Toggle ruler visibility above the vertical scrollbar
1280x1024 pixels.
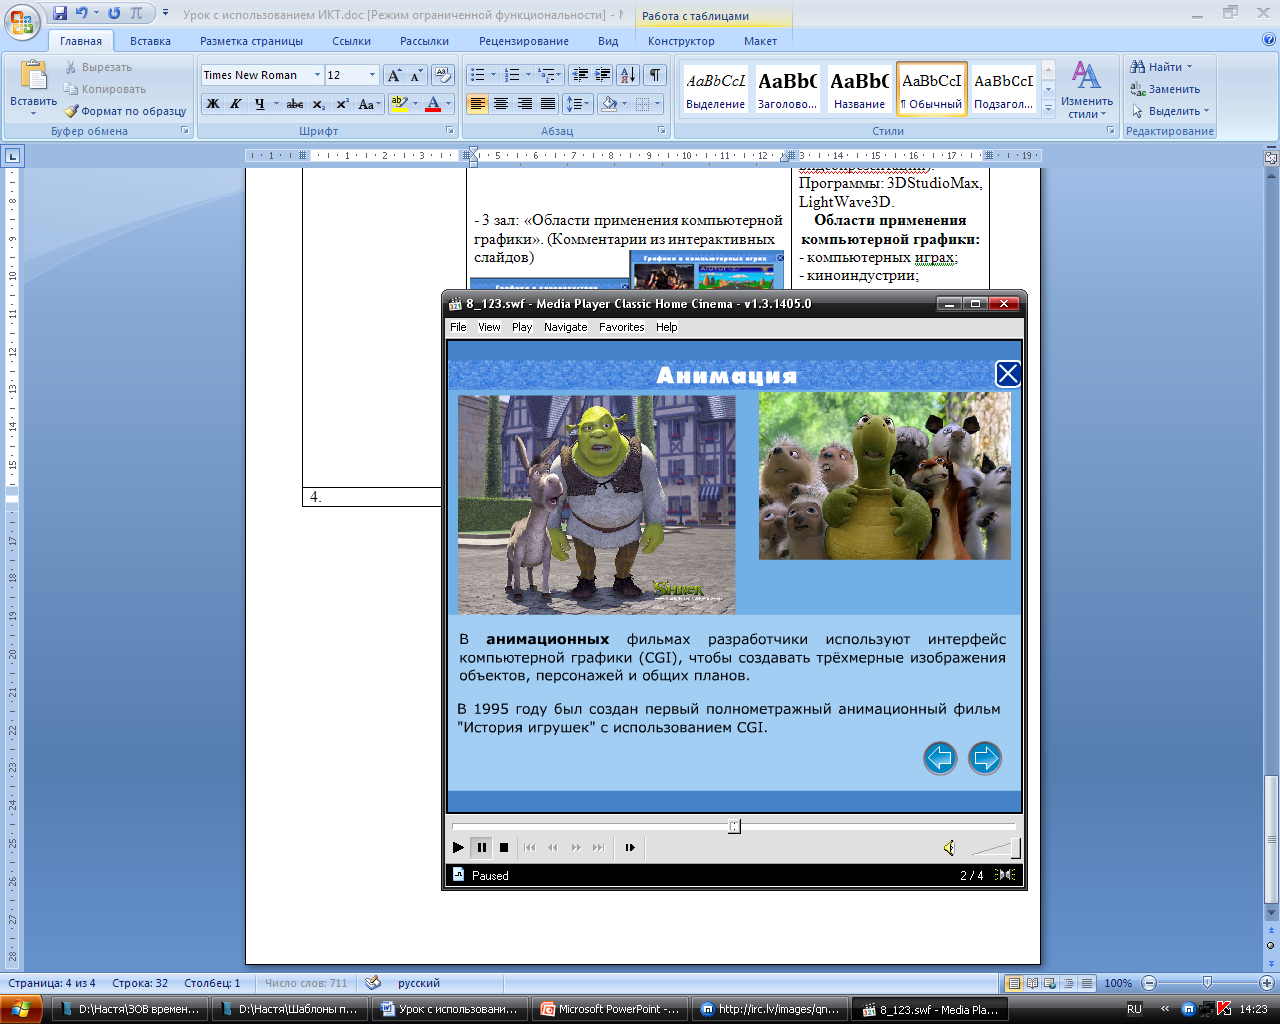tap(1271, 157)
